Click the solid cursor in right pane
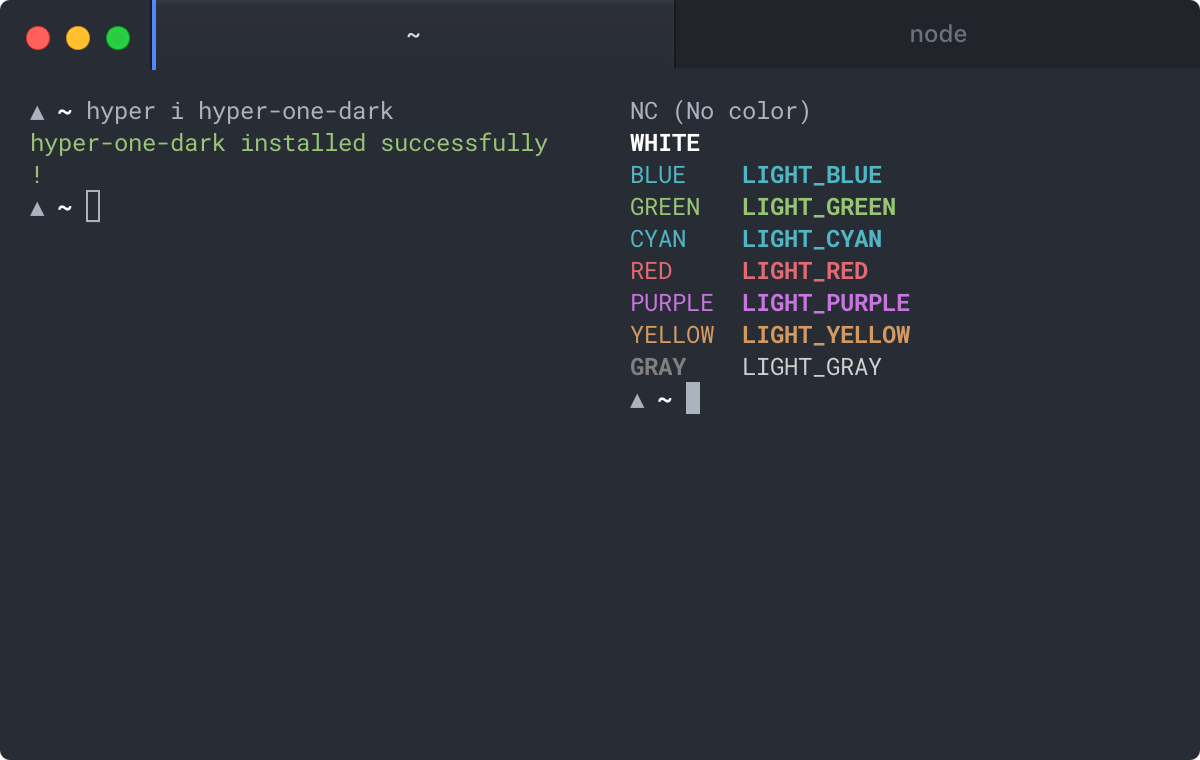The height and width of the screenshot is (760, 1200). click(693, 399)
